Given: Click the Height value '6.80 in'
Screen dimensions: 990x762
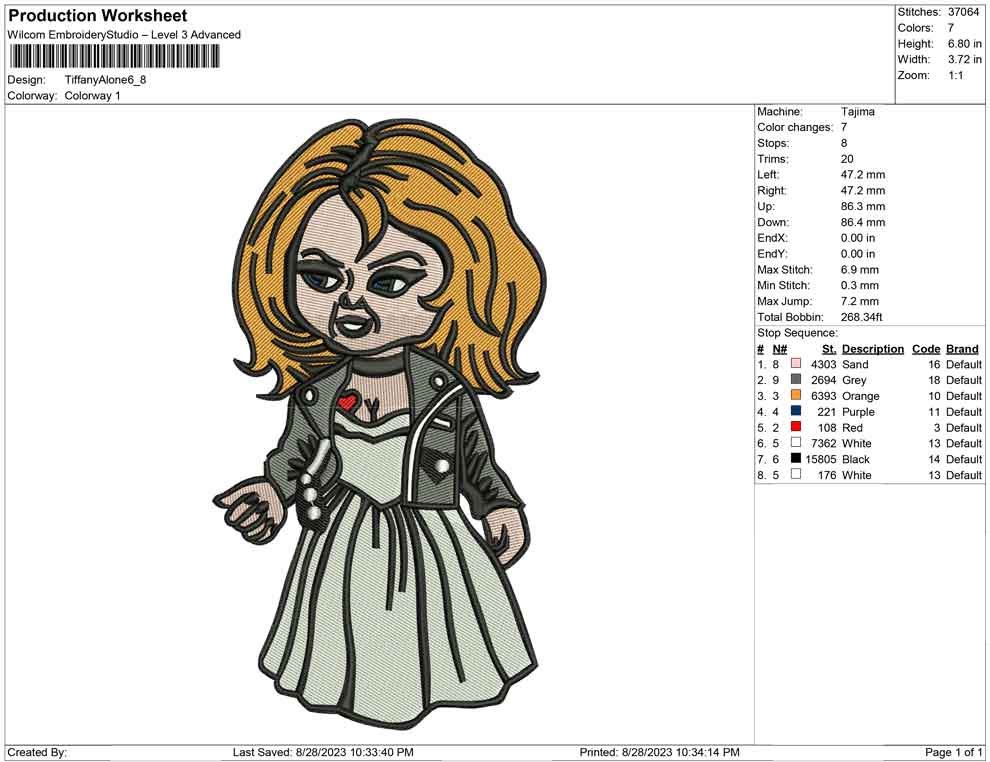Looking at the screenshot, I should tap(964, 44).
